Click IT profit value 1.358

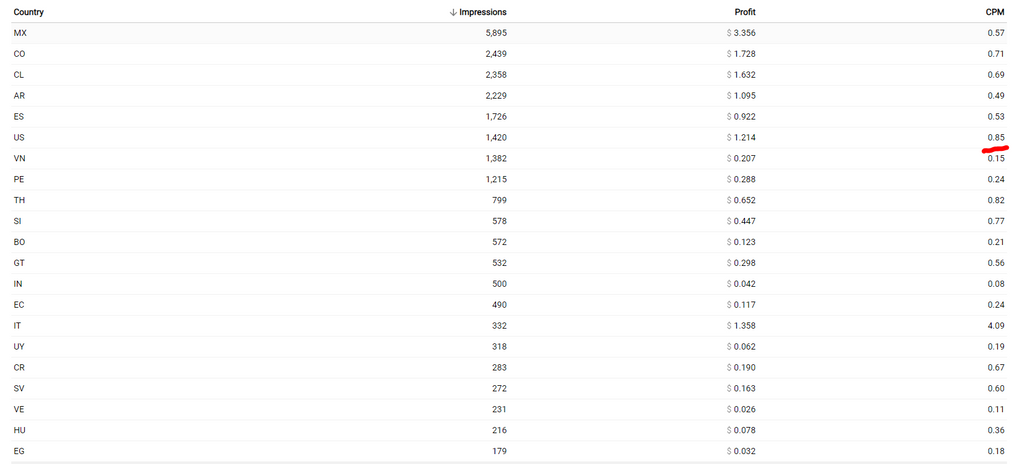[743, 326]
